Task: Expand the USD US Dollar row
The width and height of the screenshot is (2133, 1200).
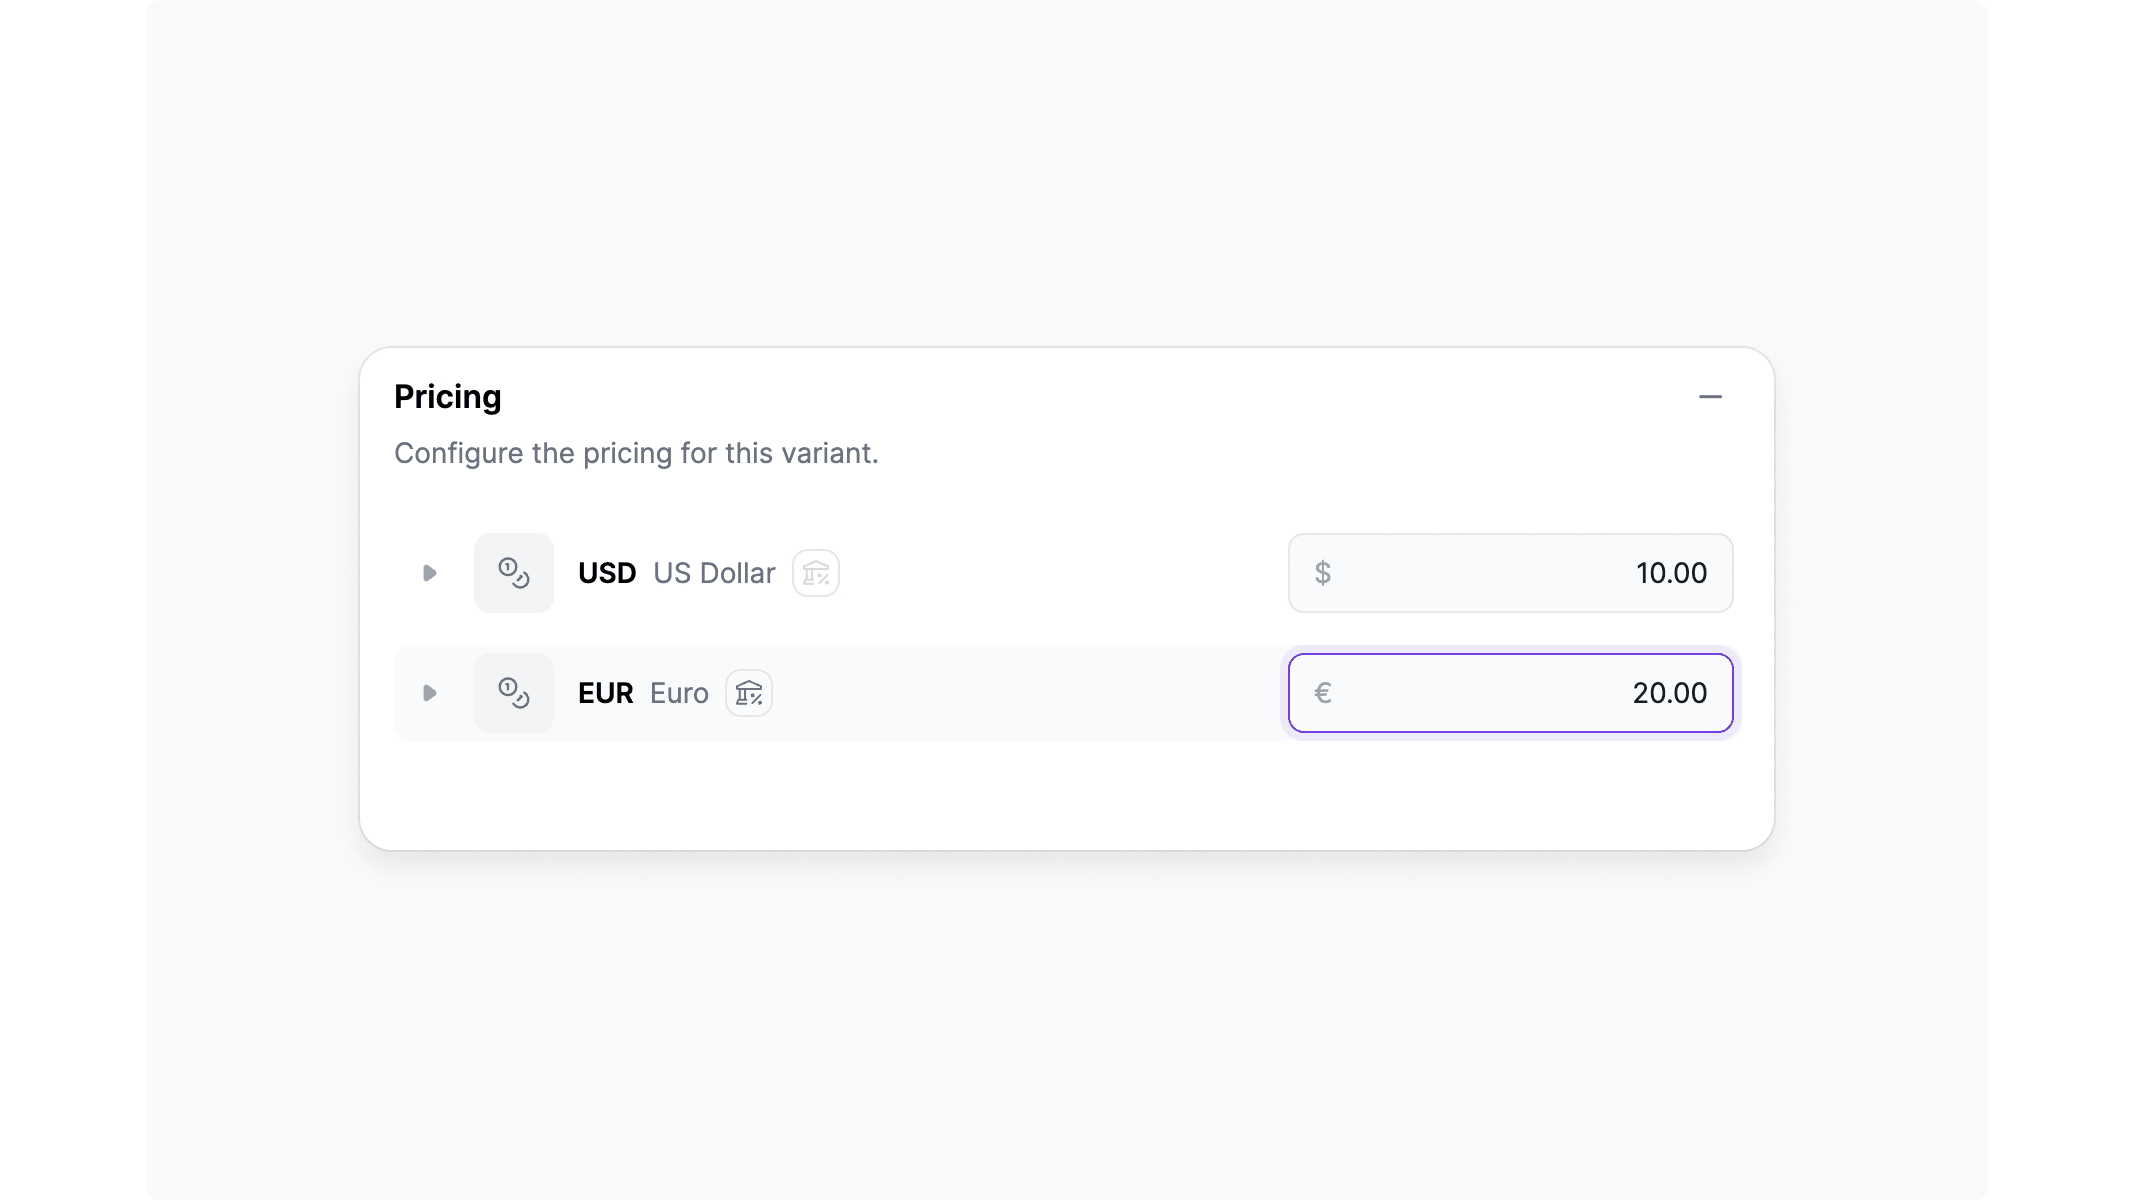Action: pos(430,572)
